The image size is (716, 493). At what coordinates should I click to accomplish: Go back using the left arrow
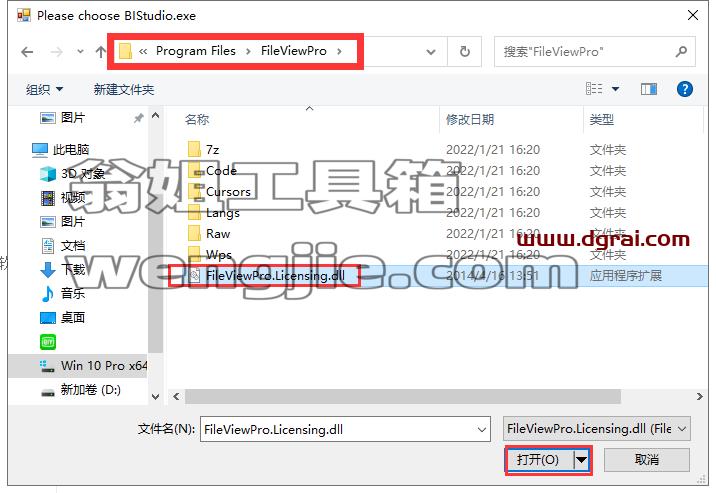[x=27, y=52]
